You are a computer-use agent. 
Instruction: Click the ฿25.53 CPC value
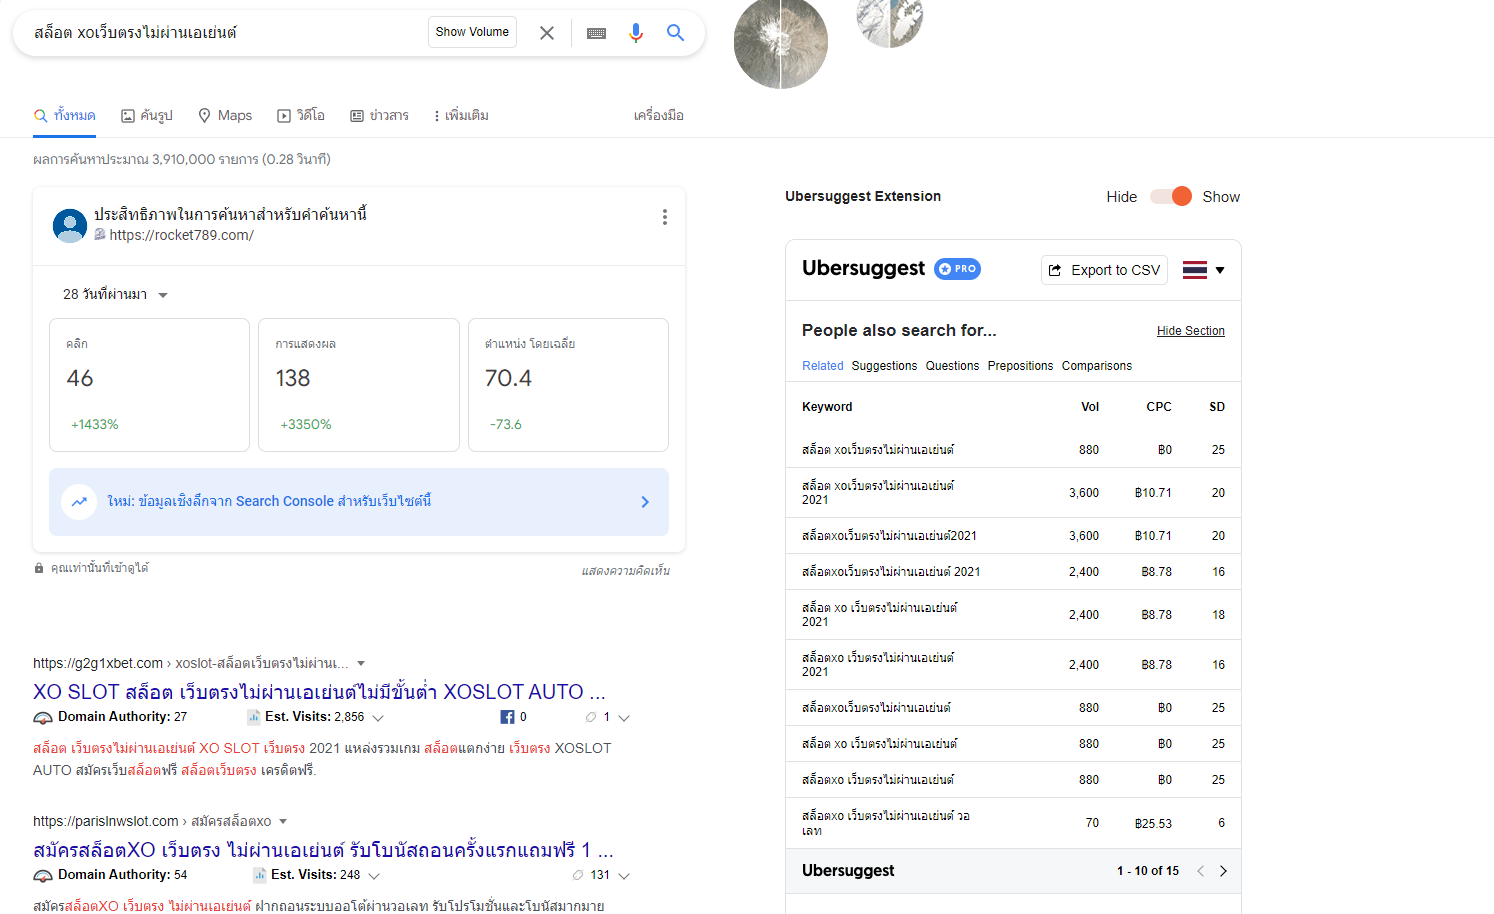1153,824
